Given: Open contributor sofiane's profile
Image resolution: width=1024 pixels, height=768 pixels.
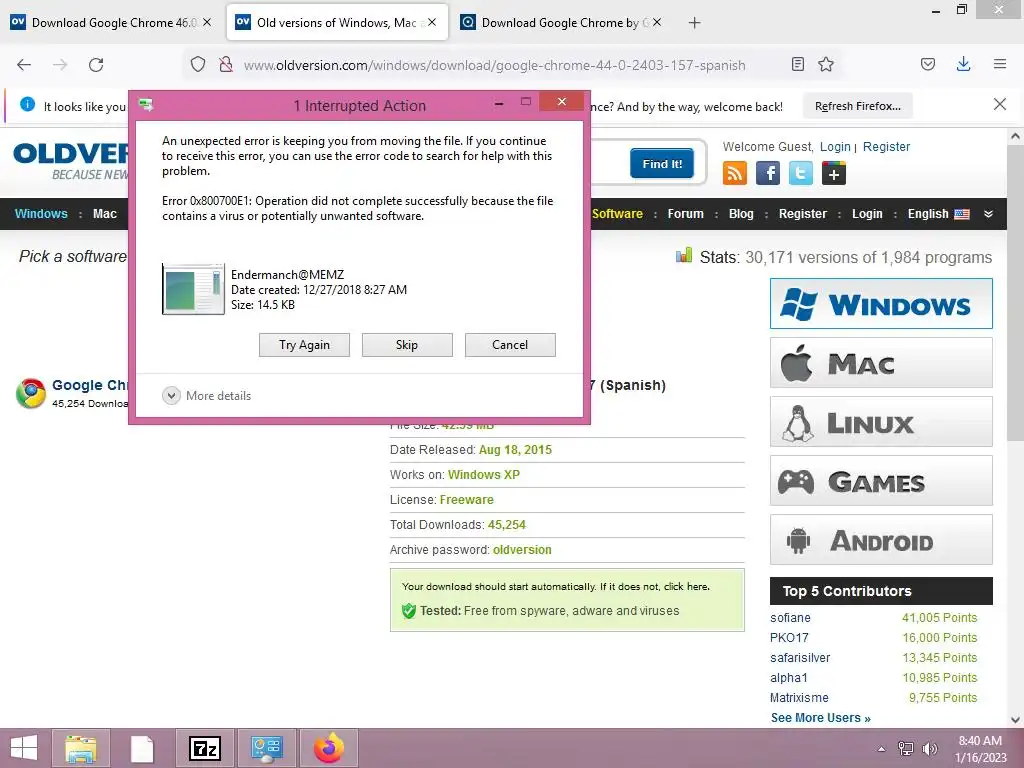Looking at the screenshot, I should coord(790,618).
